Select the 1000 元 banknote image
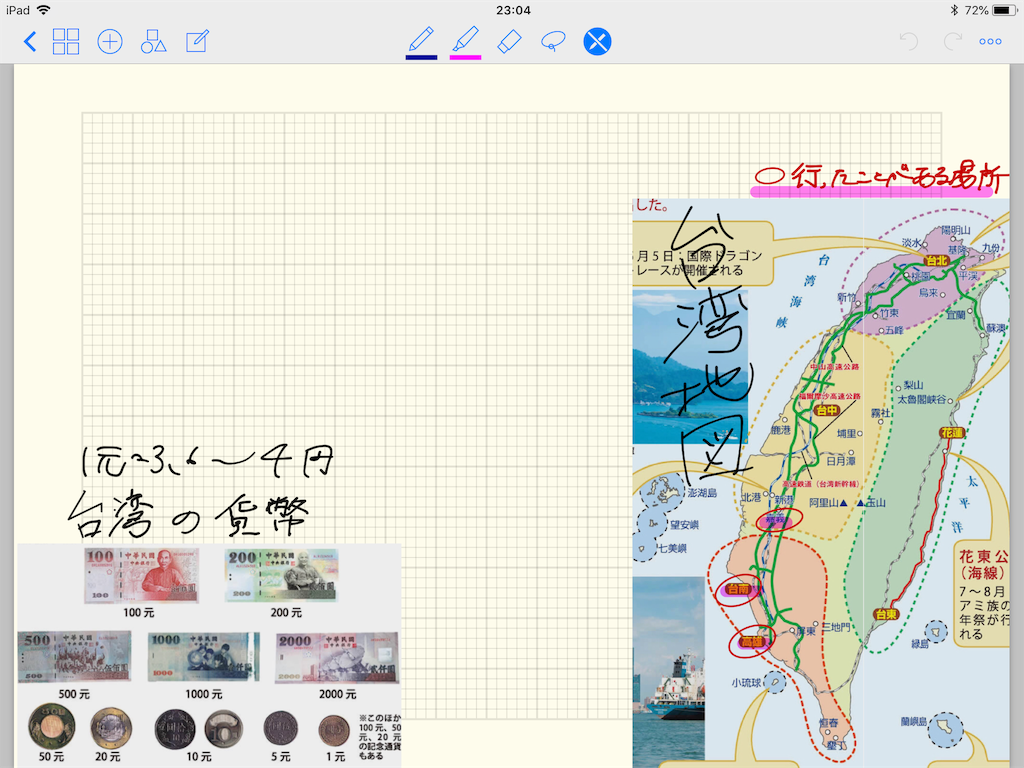This screenshot has width=1024, height=768. click(203, 657)
